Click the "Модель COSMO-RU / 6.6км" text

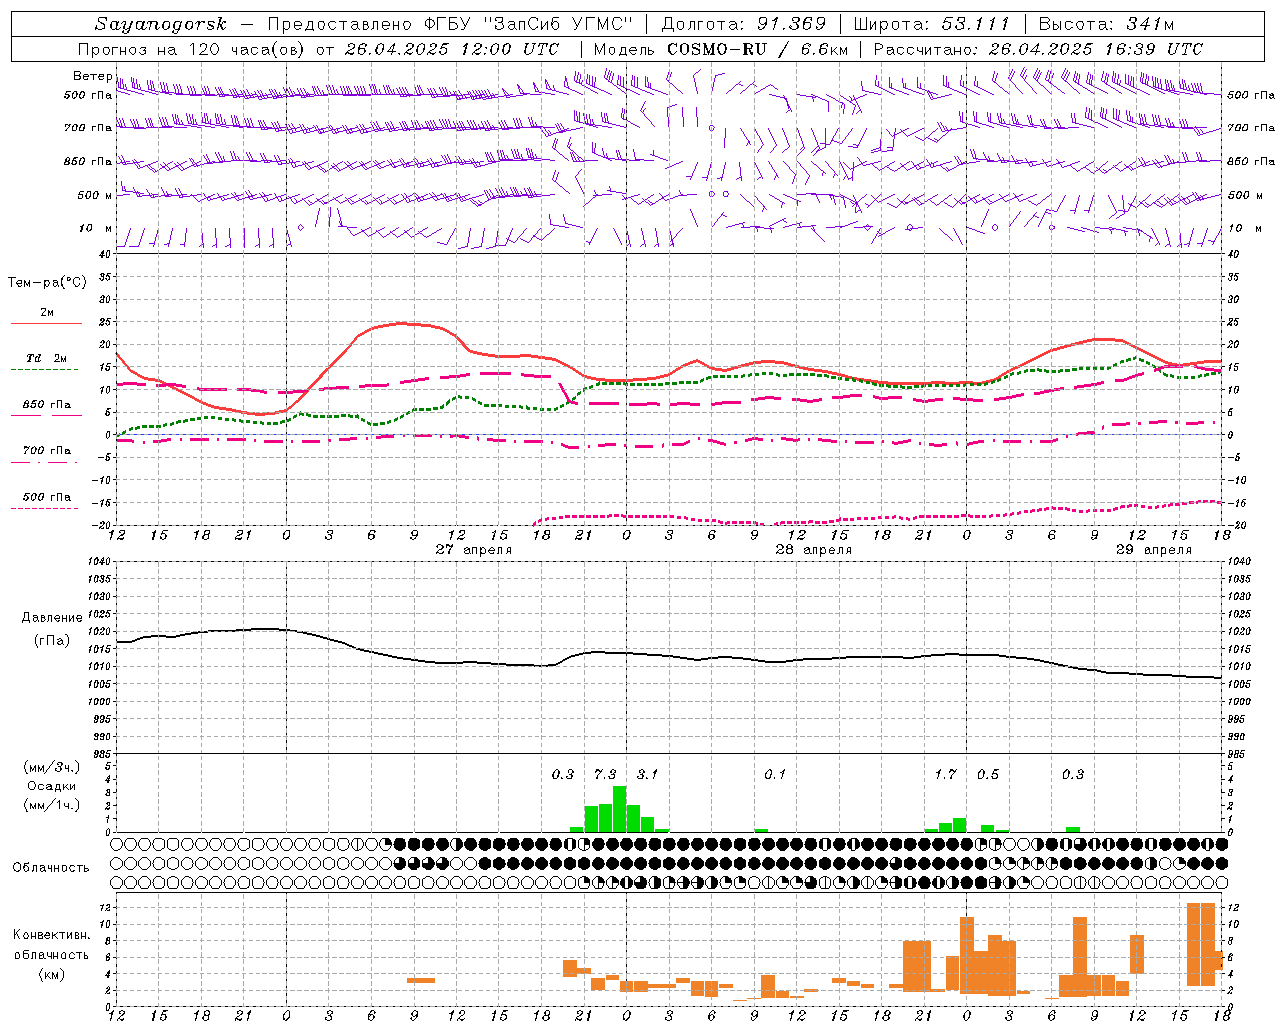[720, 49]
